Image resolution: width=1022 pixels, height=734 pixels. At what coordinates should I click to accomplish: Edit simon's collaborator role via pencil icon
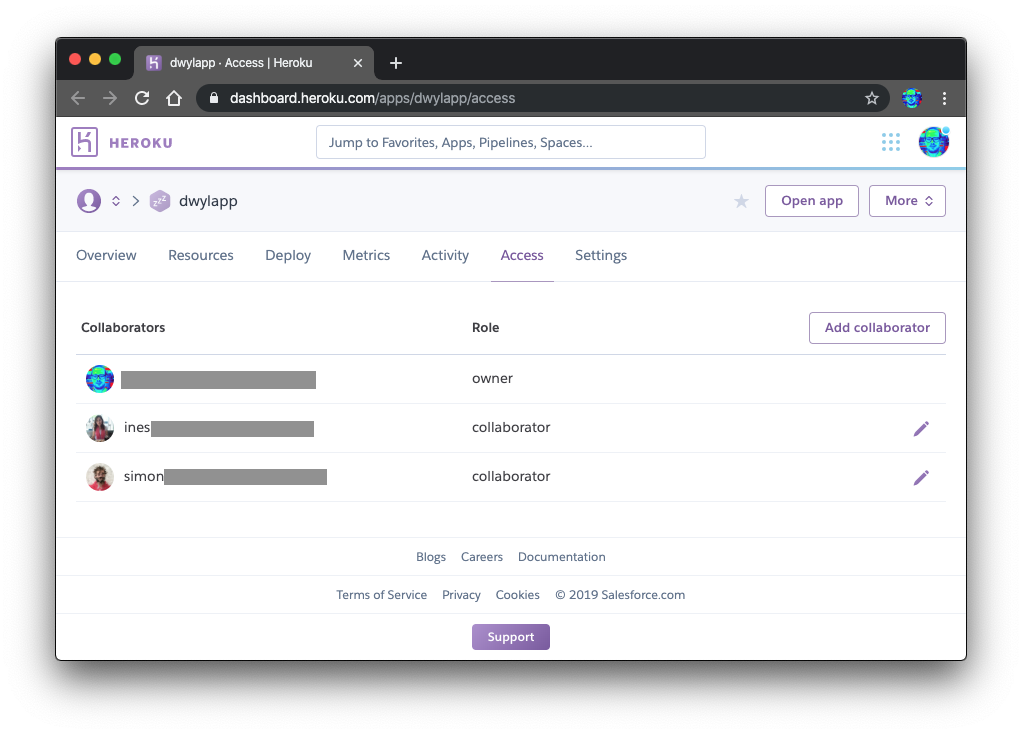[921, 477]
